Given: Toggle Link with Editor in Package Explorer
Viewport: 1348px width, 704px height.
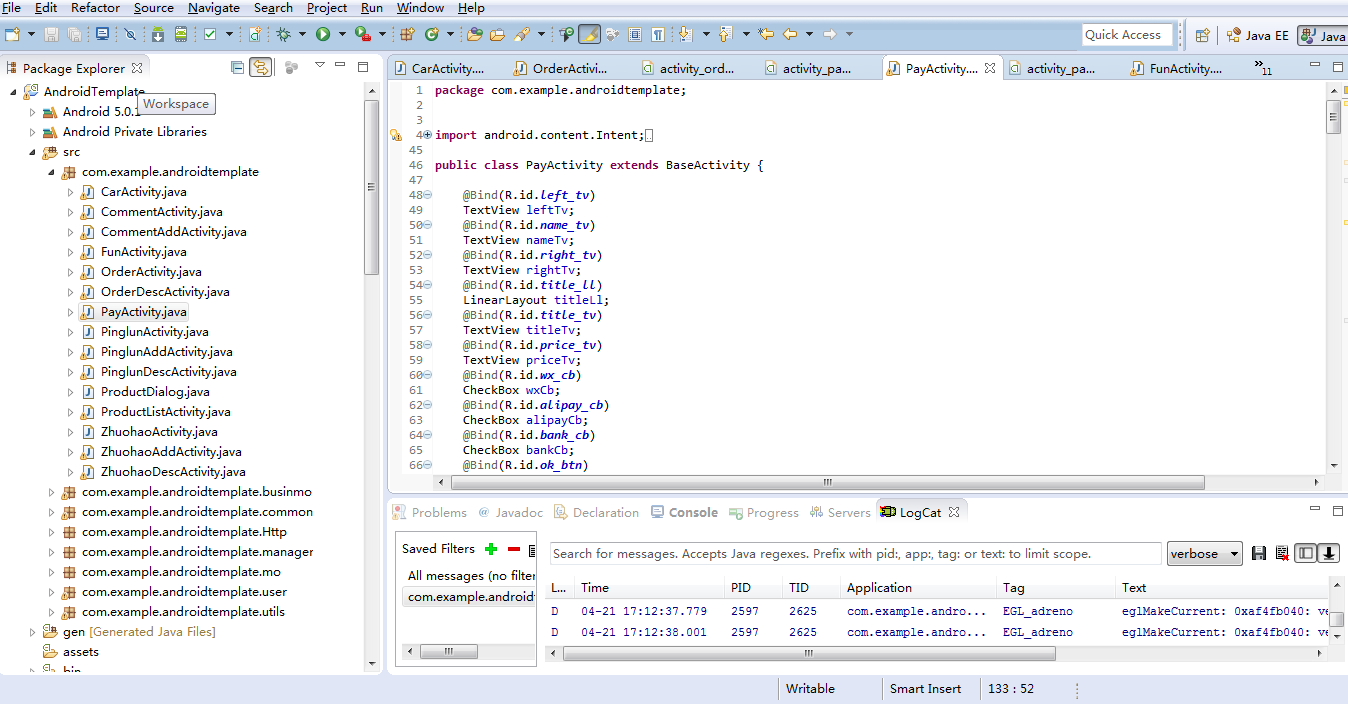Looking at the screenshot, I should [260, 68].
